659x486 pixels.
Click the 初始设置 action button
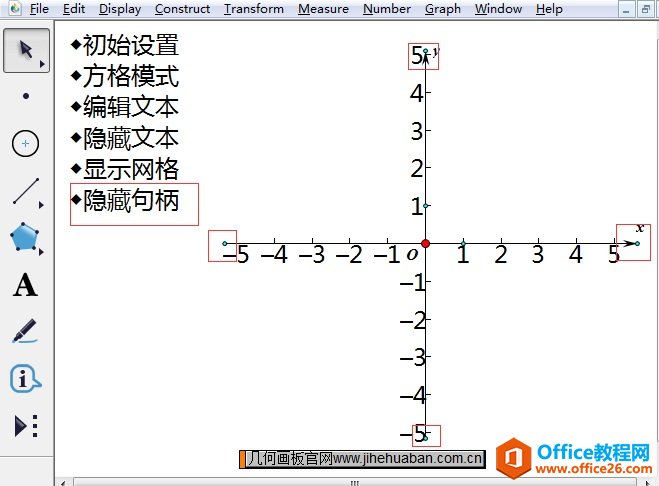(x=125, y=45)
